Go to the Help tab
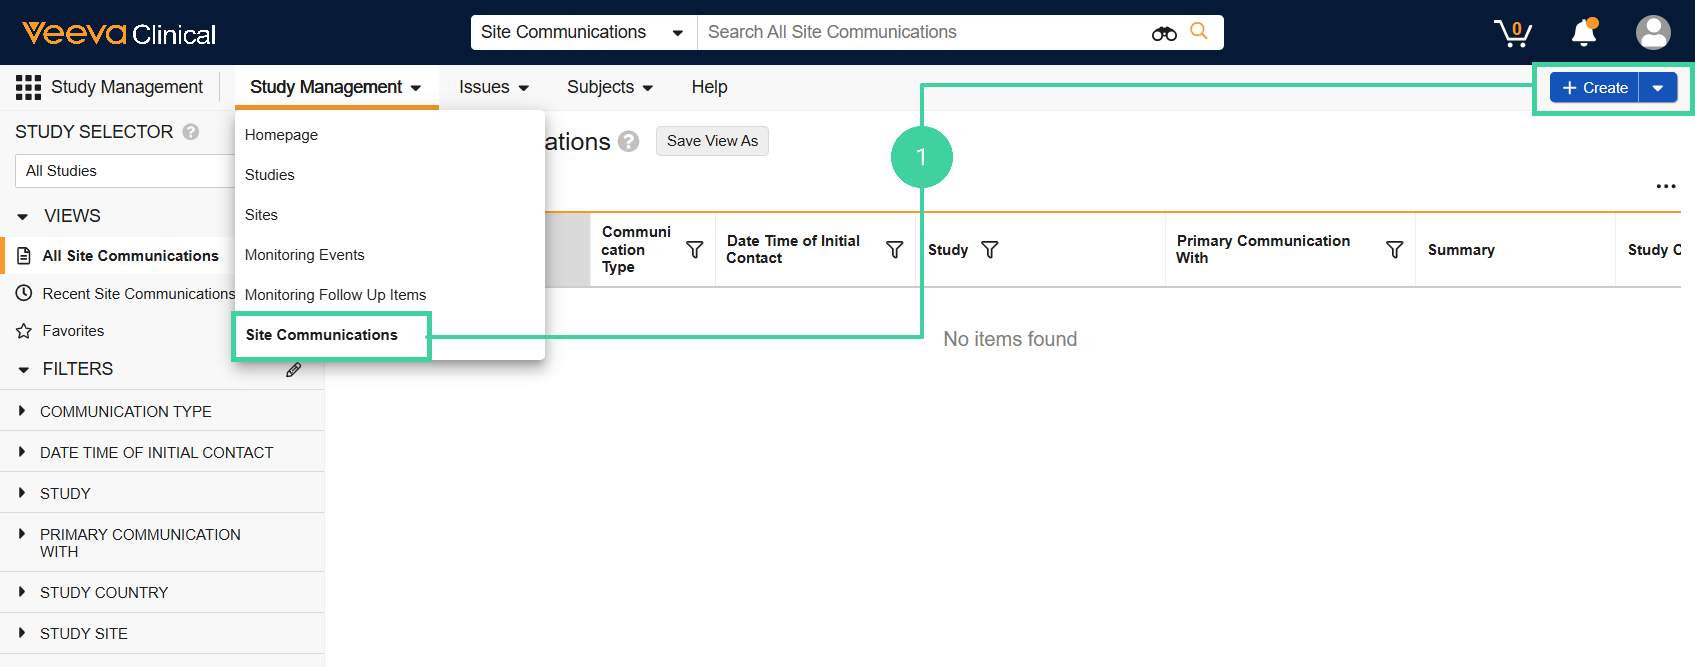The image size is (1695, 667). click(709, 87)
